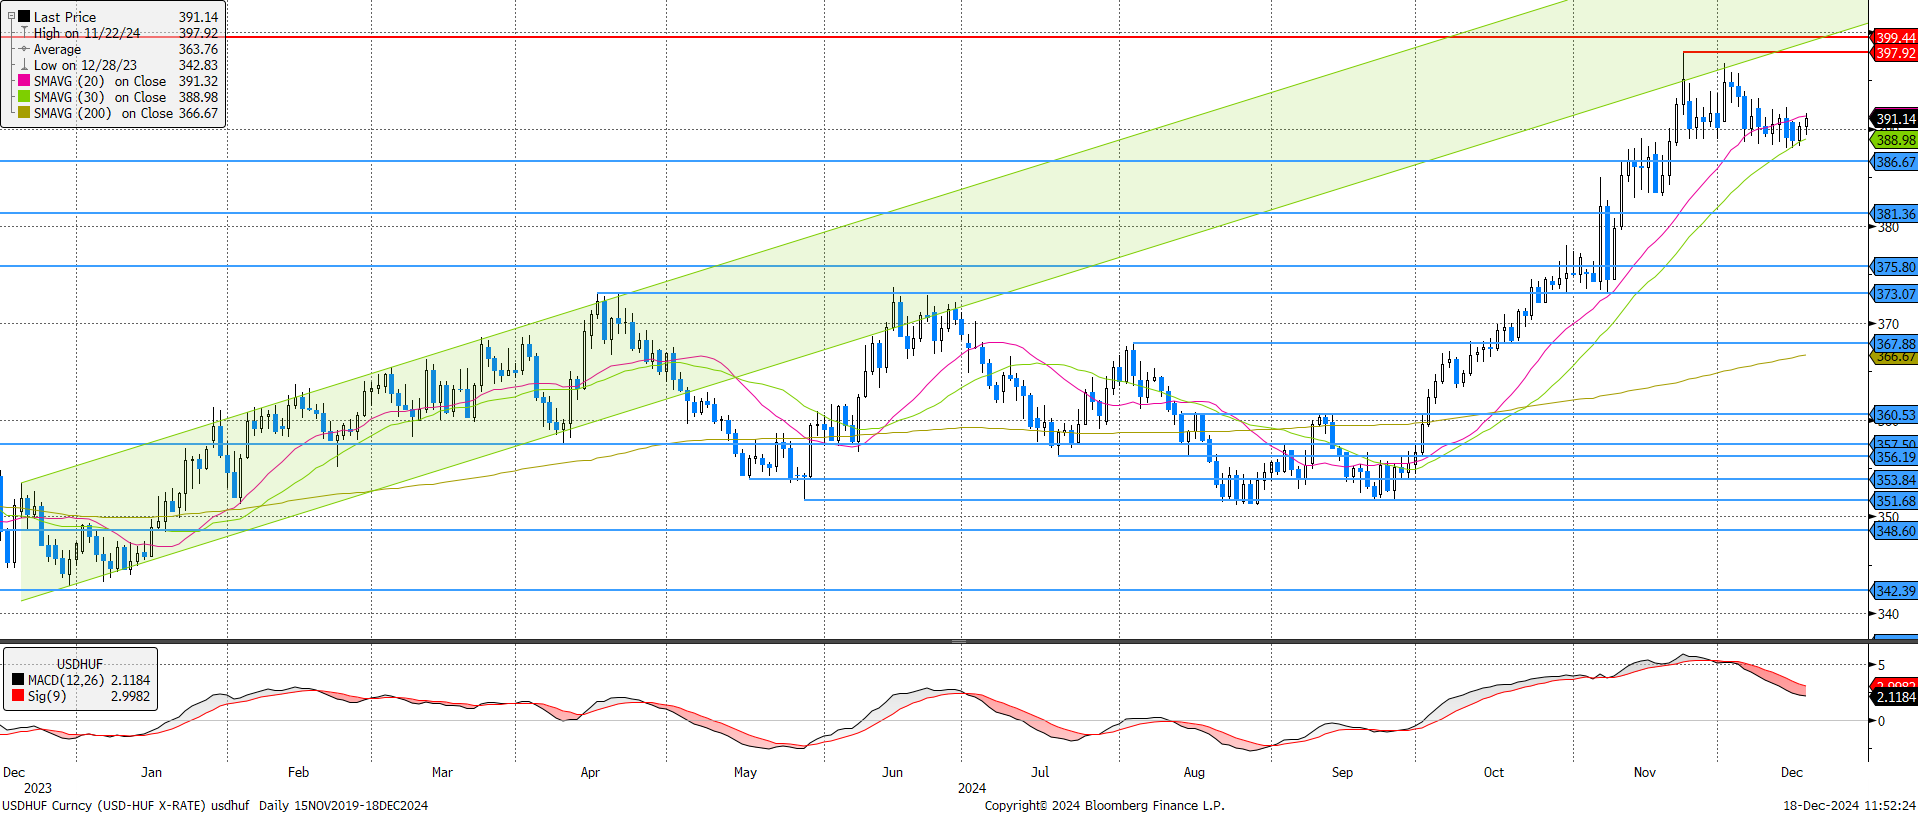The image size is (1918, 814).
Task: Click the Low marker icon in legend
Action: click(24, 65)
